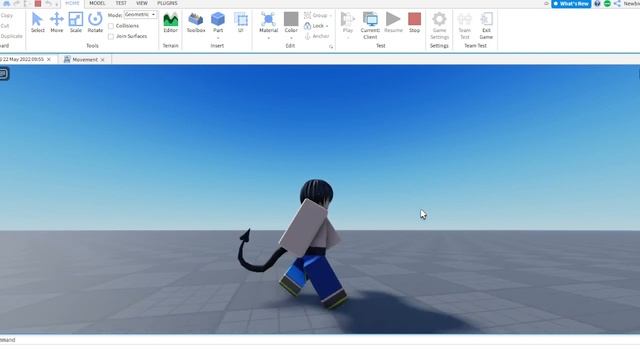Image resolution: width=640 pixels, height=360 pixels.
Task: Open the in-game chat icon in viewport
Action: (4, 74)
